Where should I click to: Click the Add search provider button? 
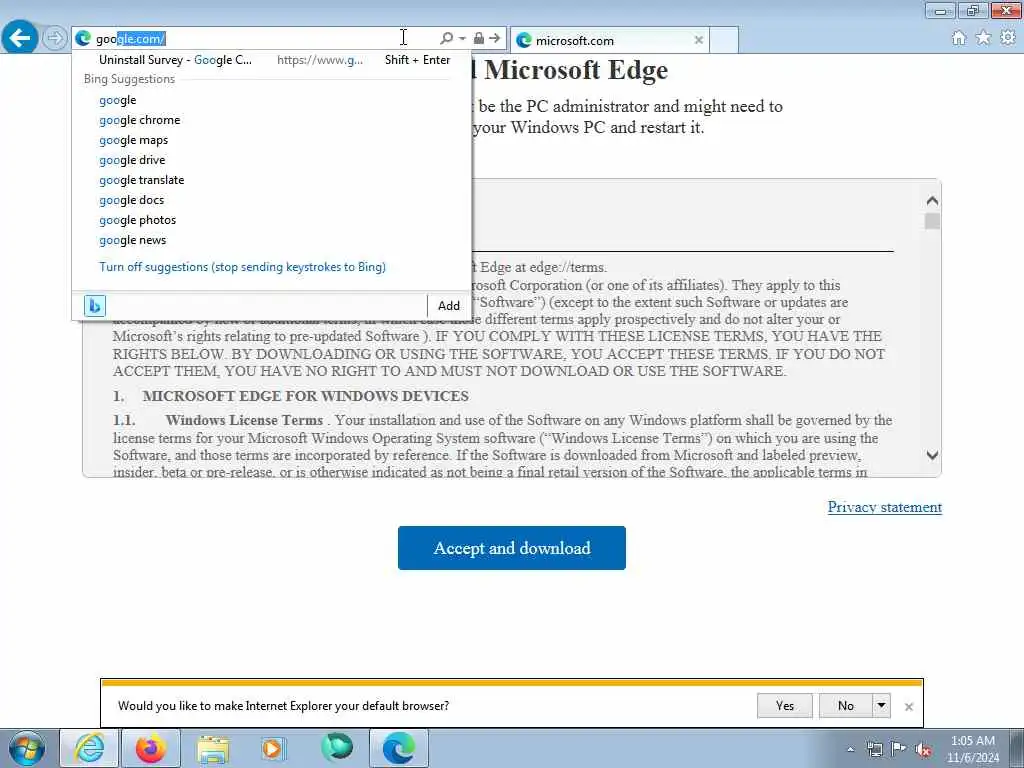tap(449, 306)
